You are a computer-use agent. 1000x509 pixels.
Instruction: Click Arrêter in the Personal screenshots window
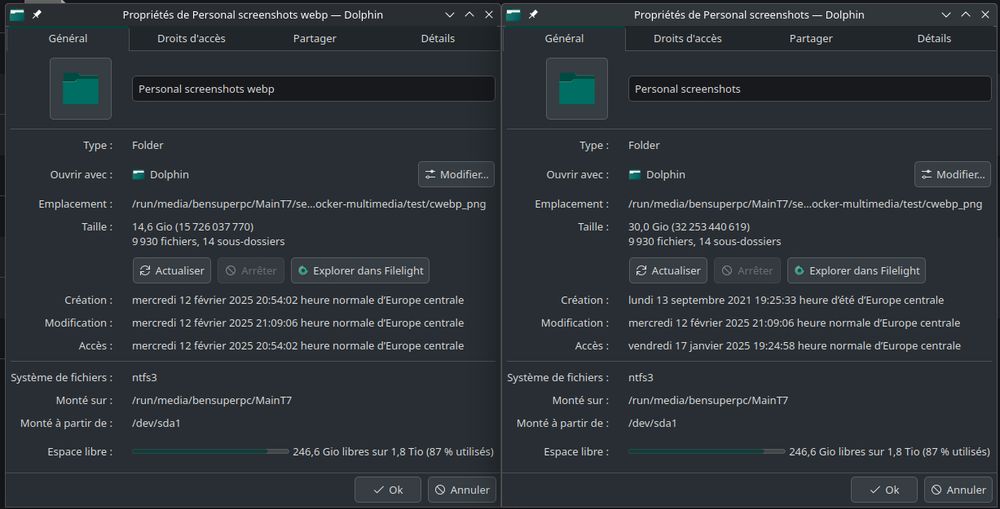[x=747, y=270]
